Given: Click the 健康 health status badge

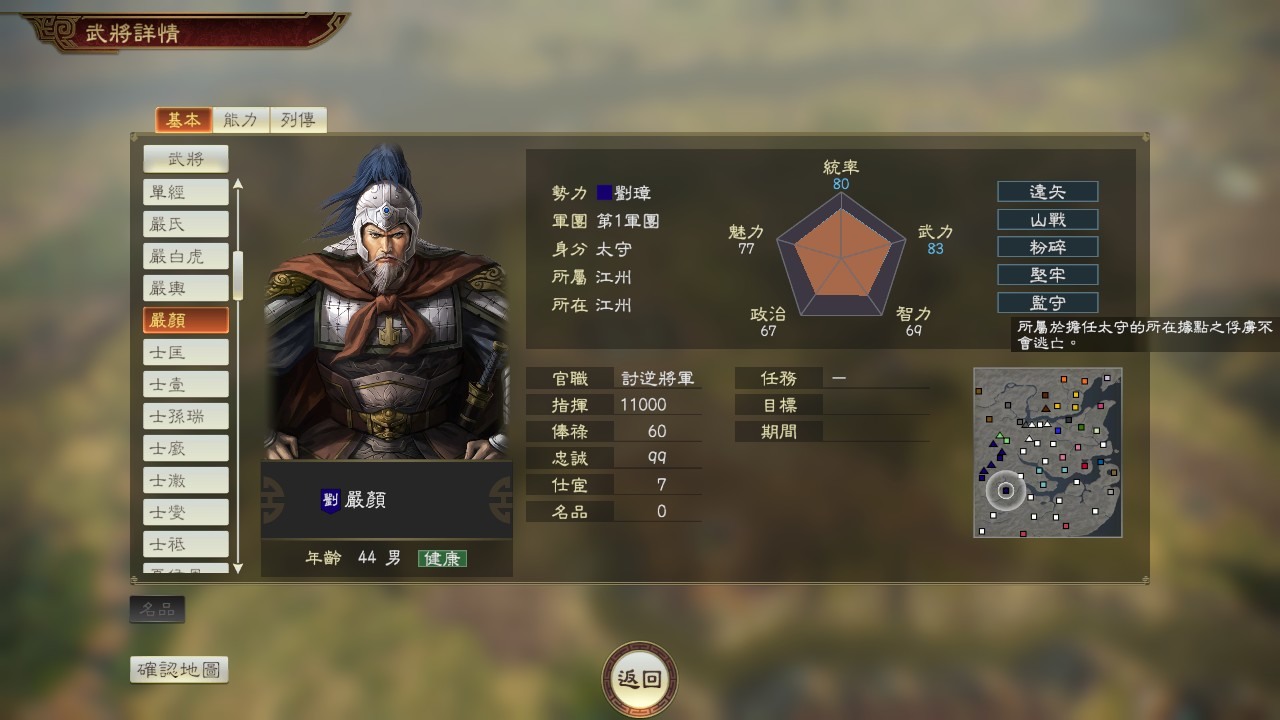Looking at the screenshot, I should 442,559.
